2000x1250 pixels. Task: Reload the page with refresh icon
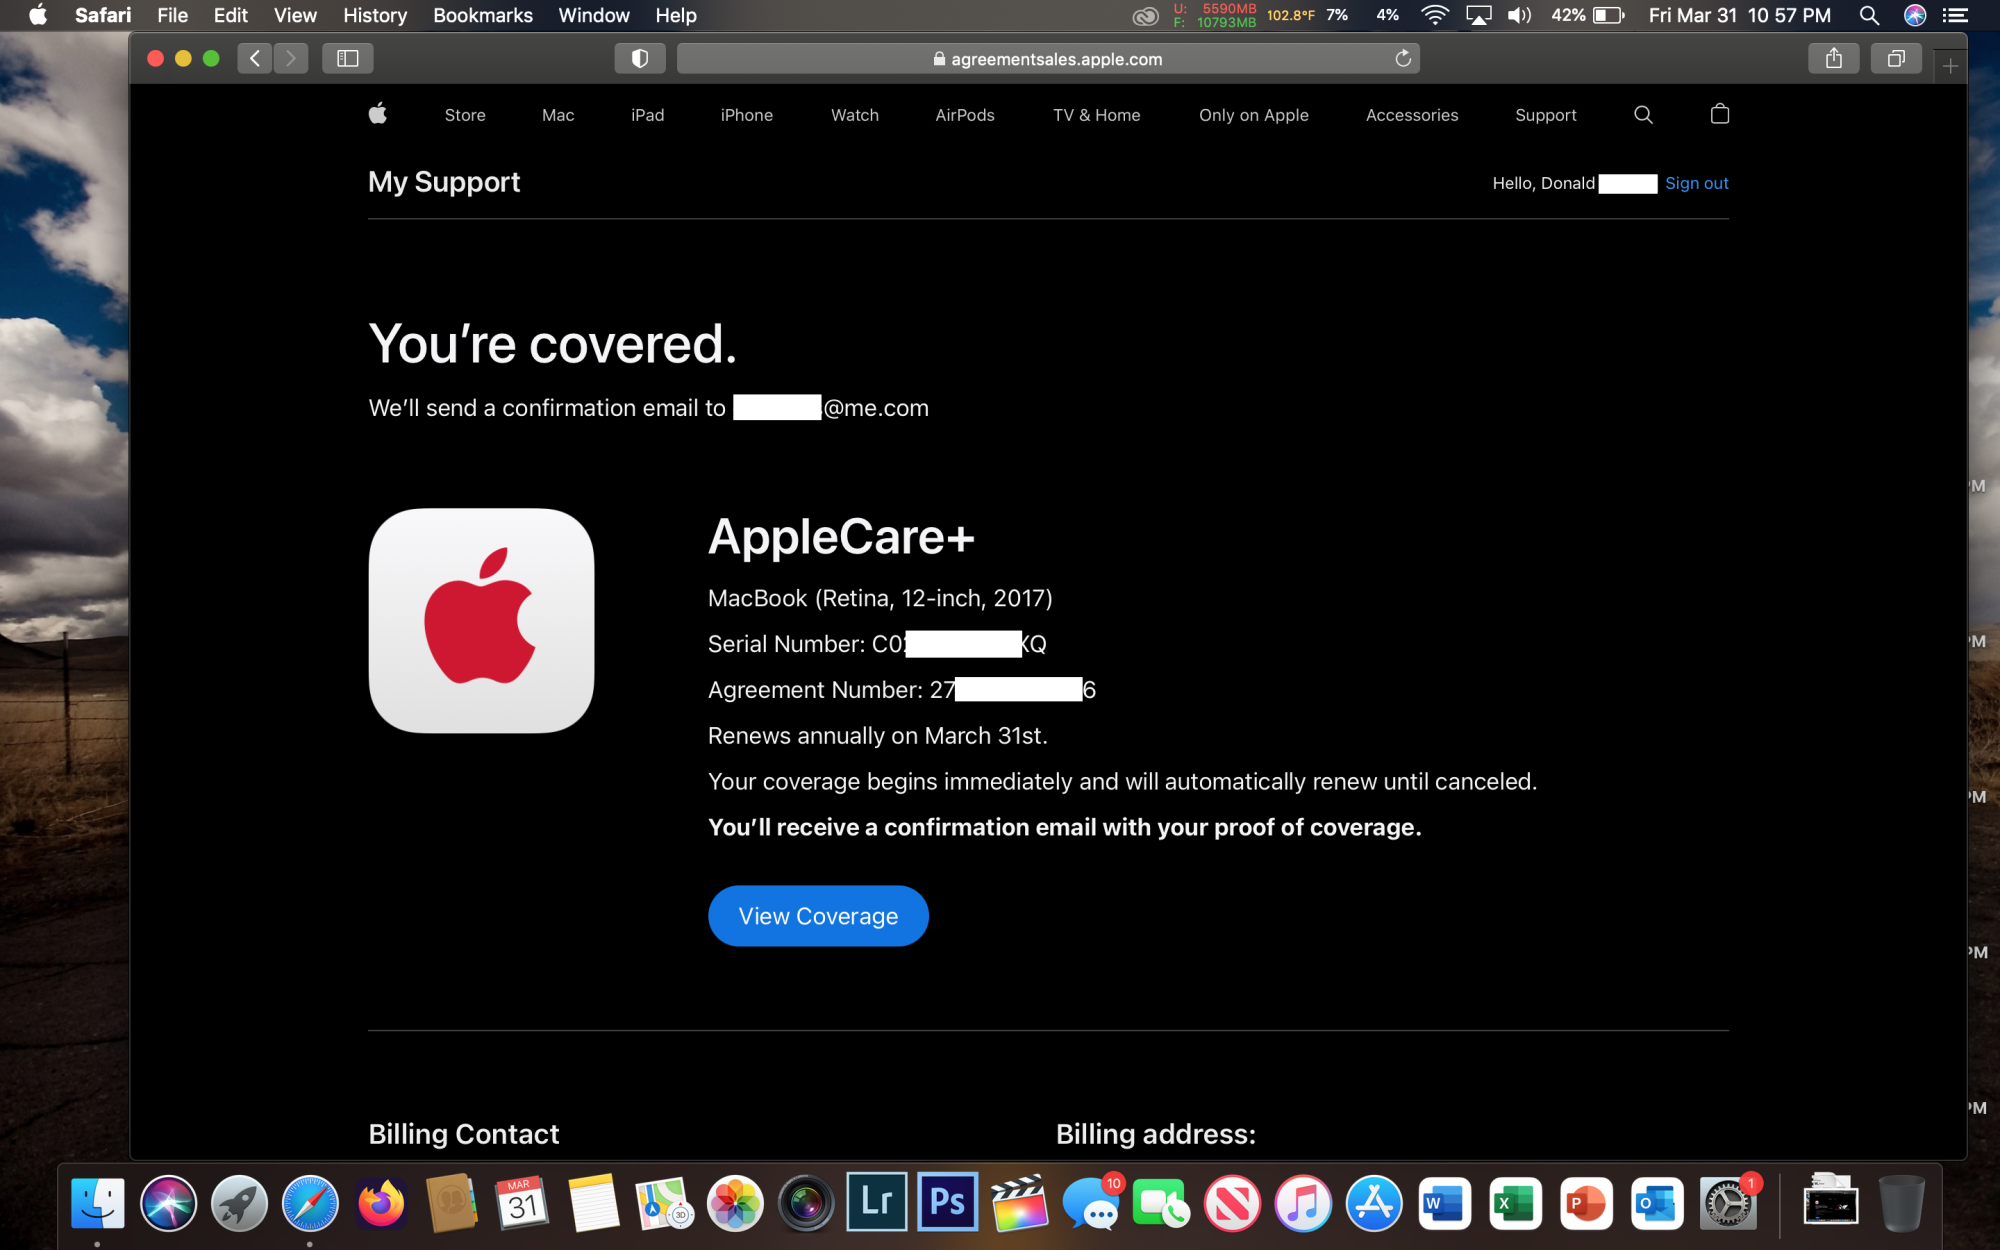pyautogui.click(x=1403, y=59)
